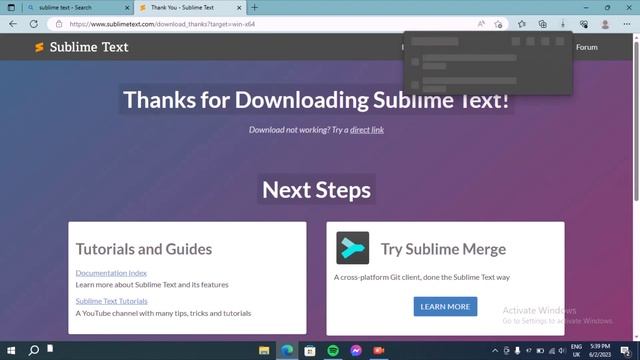Open the Favorites star icon in toolbar
This screenshot has height=360, width=640.
(522, 24)
